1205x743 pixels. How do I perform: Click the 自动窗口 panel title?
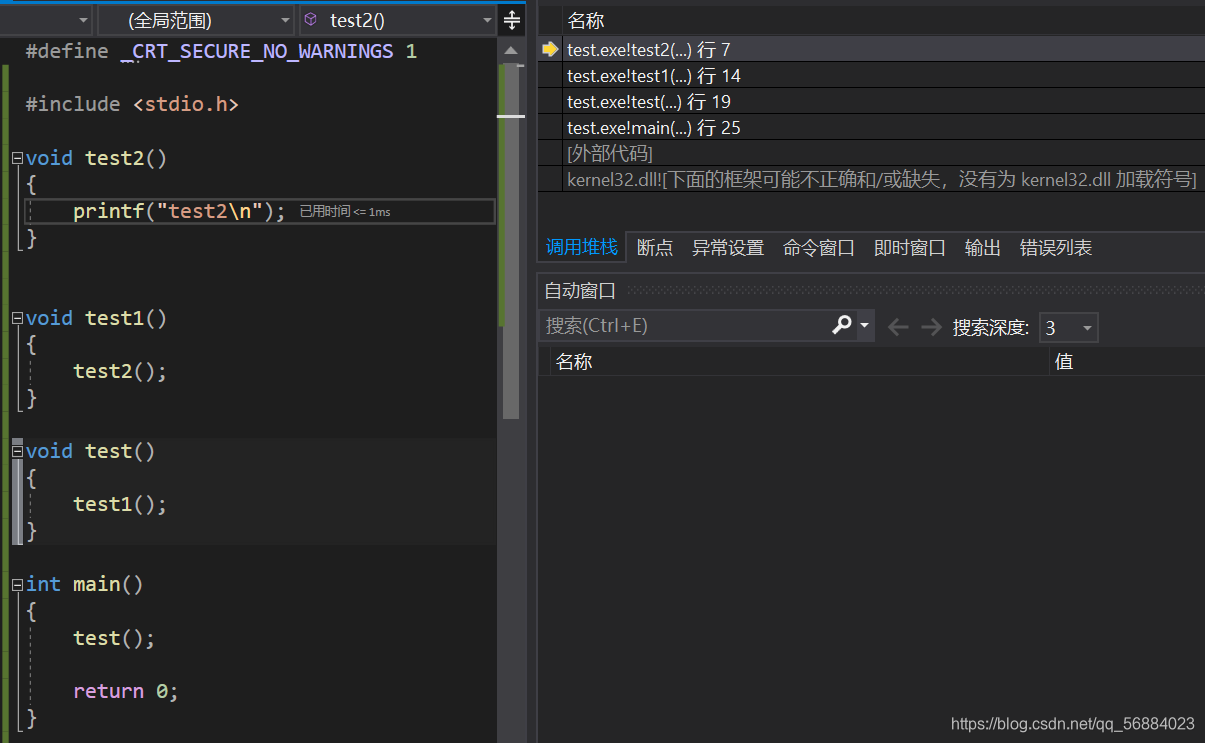[x=580, y=291]
